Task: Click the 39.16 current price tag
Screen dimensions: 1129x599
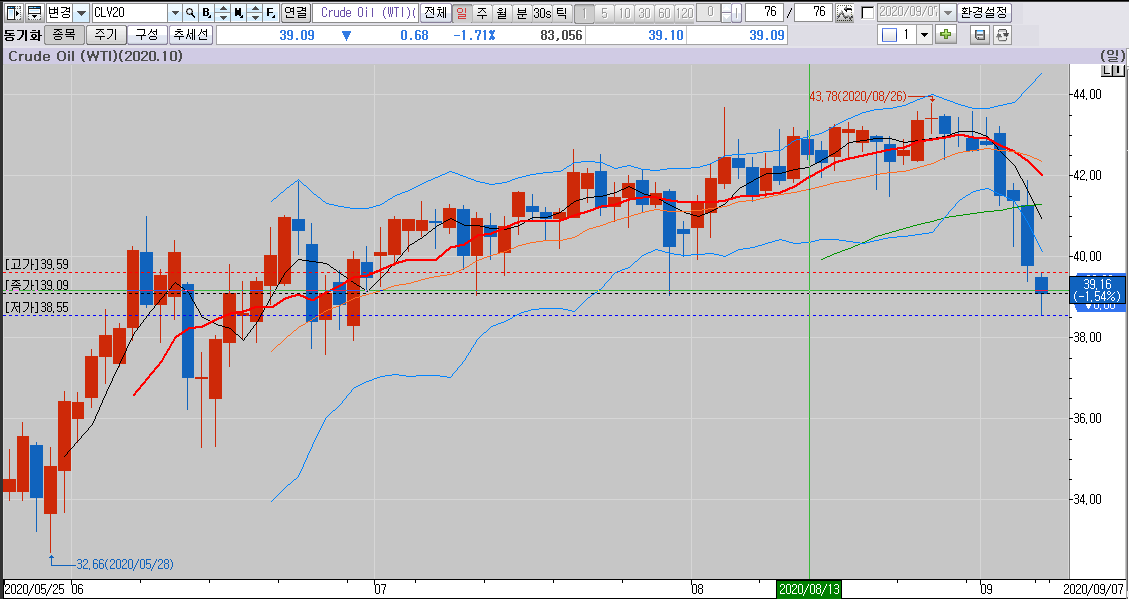Action: point(1097,290)
